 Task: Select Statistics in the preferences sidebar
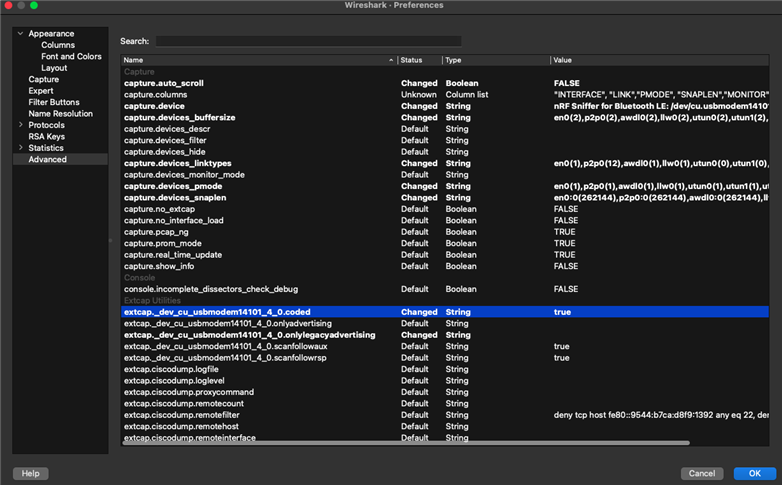(46, 148)
